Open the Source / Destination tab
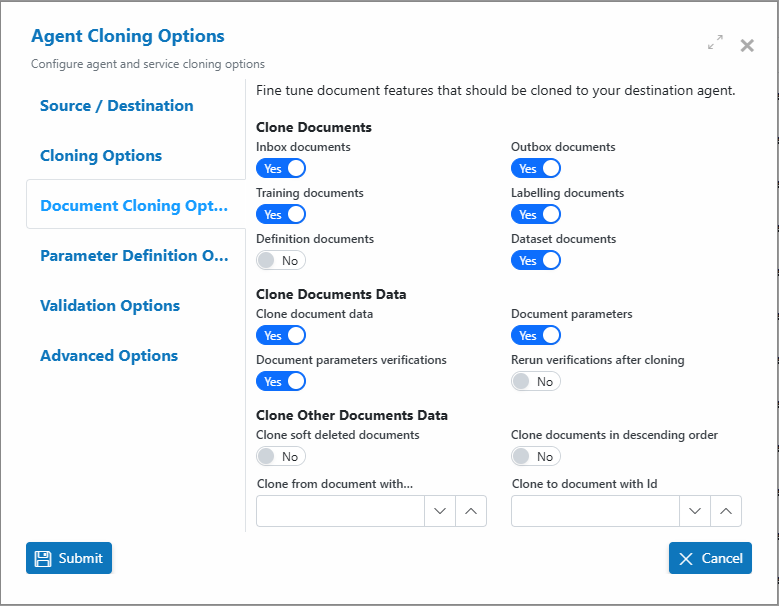 (x=117, y=106)
